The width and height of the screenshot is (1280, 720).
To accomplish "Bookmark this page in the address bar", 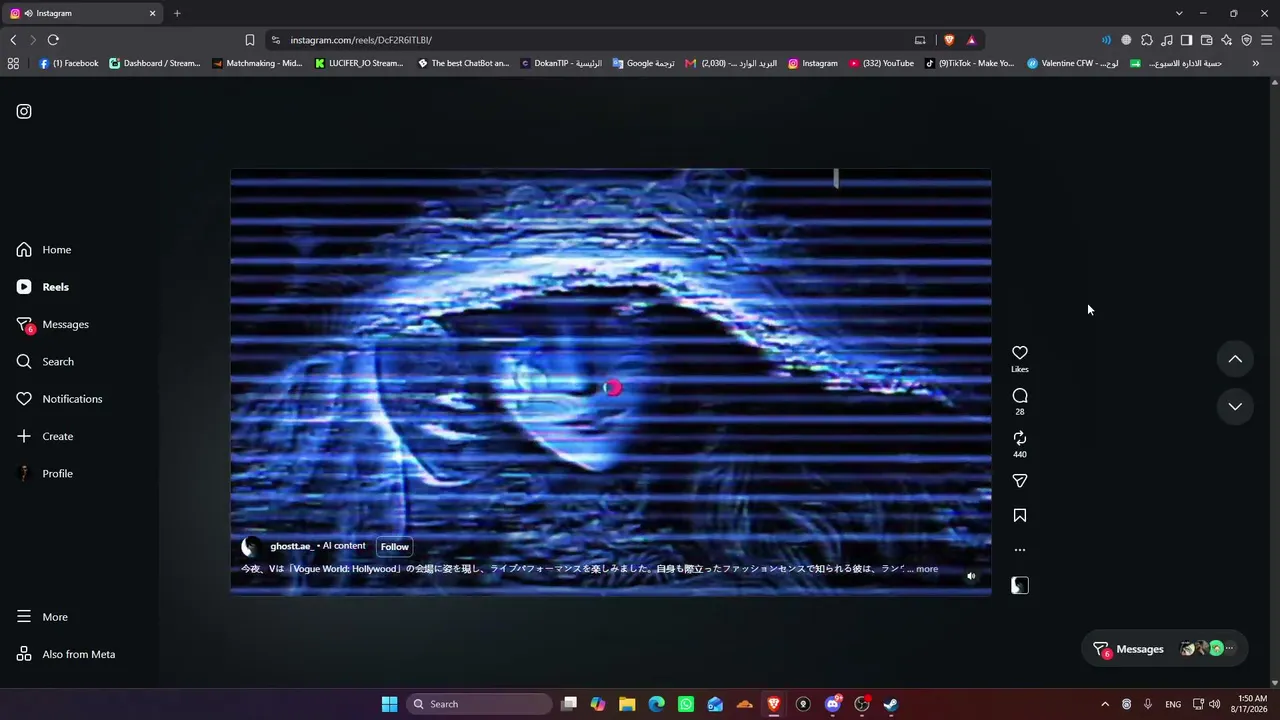I will [250, 40].
